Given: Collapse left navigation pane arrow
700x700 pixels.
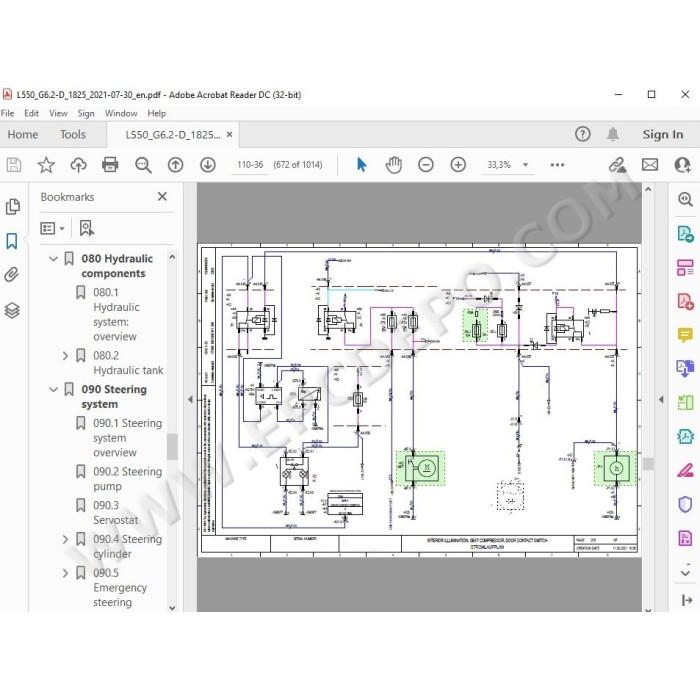Looking at the screenshot, I should [190, 400].
